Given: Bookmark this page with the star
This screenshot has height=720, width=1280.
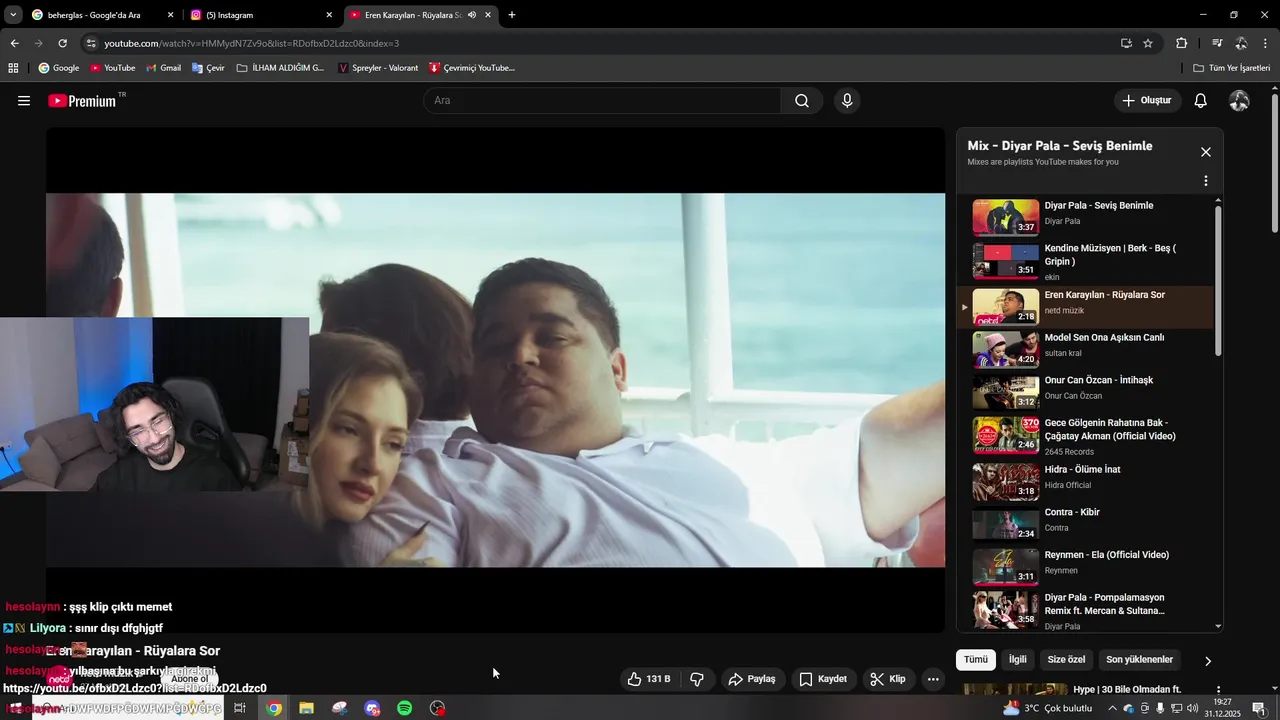Looking at the screenshot, I should tap(1148, 43).
